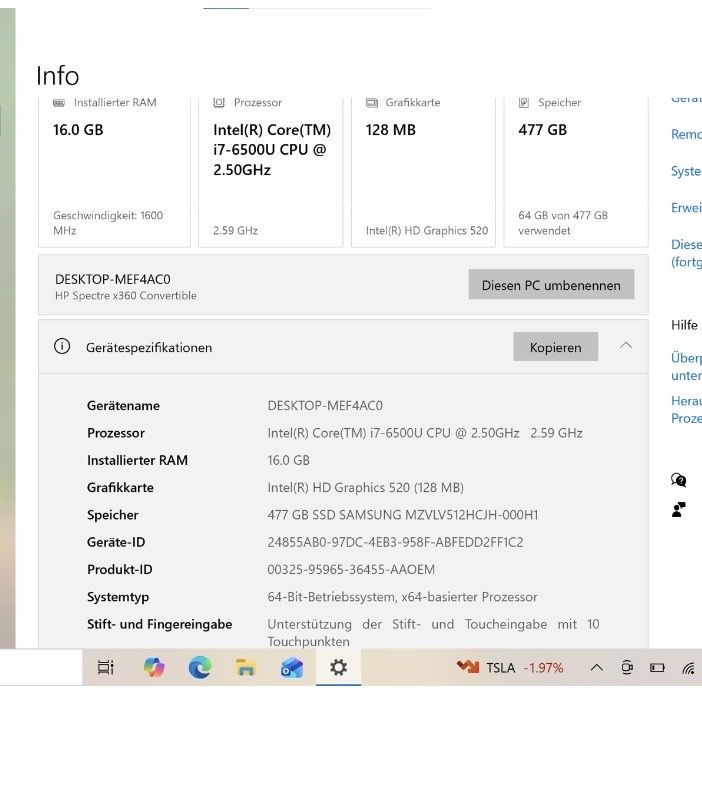Image resolution: width=702 pixels, height=785 pixels.
Task: Click the Meet Now camera tray icon
Action: point(627,667)
